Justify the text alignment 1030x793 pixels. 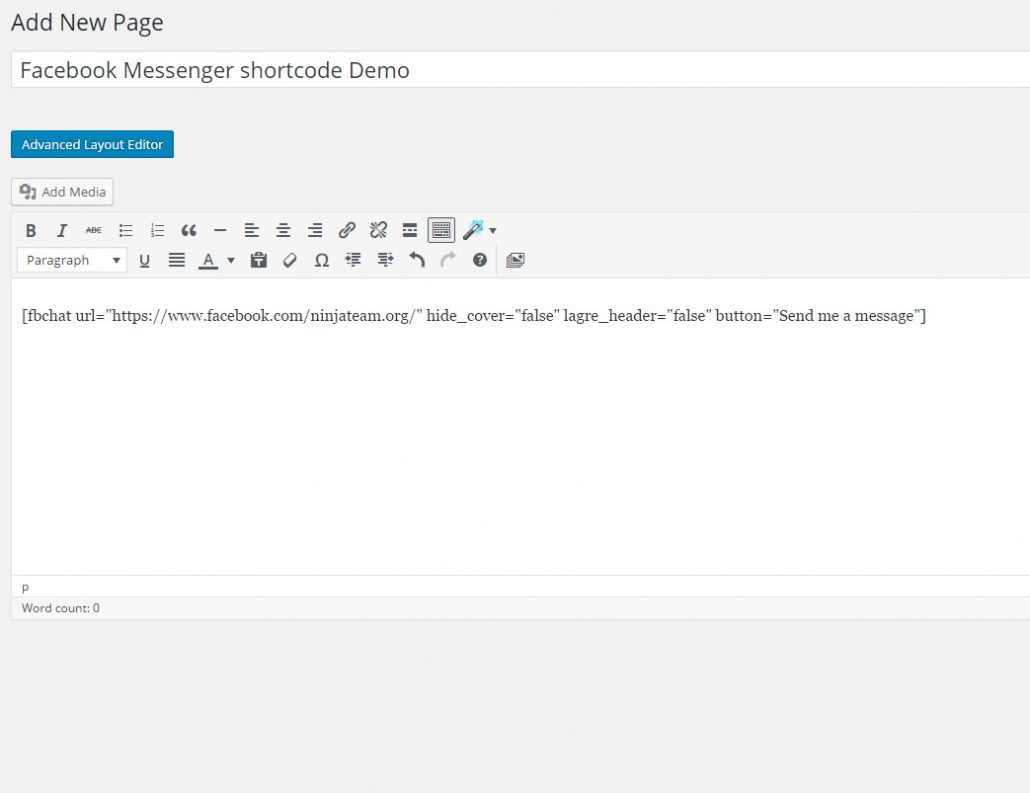coord(177,261)
